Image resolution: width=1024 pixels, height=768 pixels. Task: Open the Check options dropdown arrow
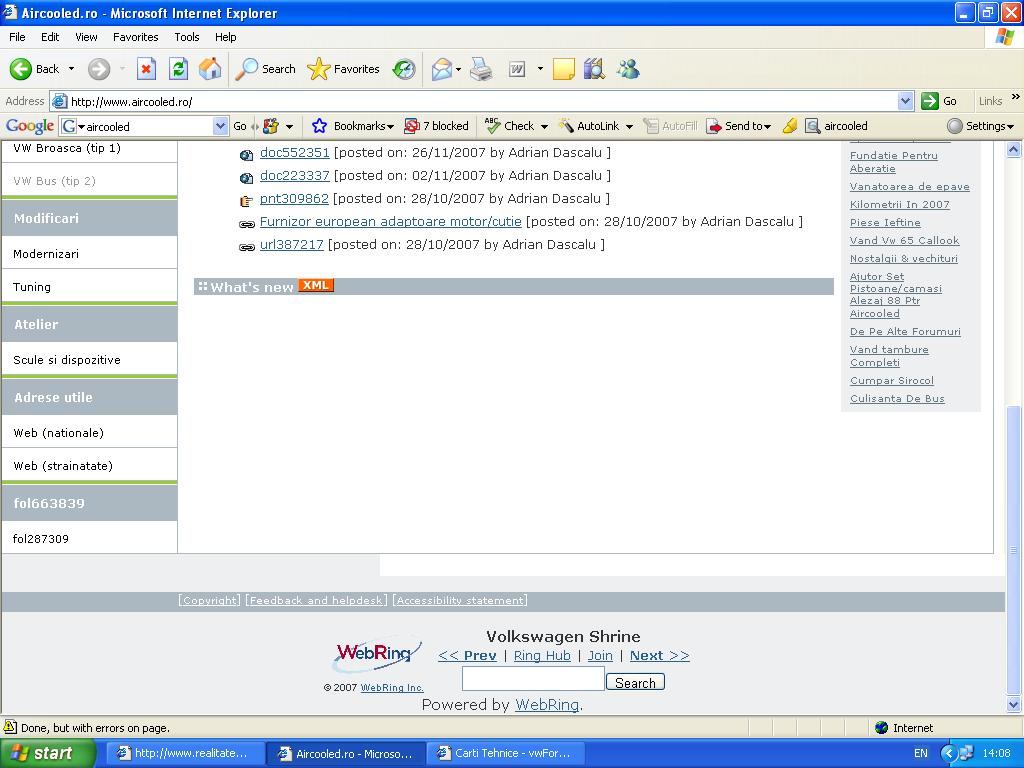544,126
